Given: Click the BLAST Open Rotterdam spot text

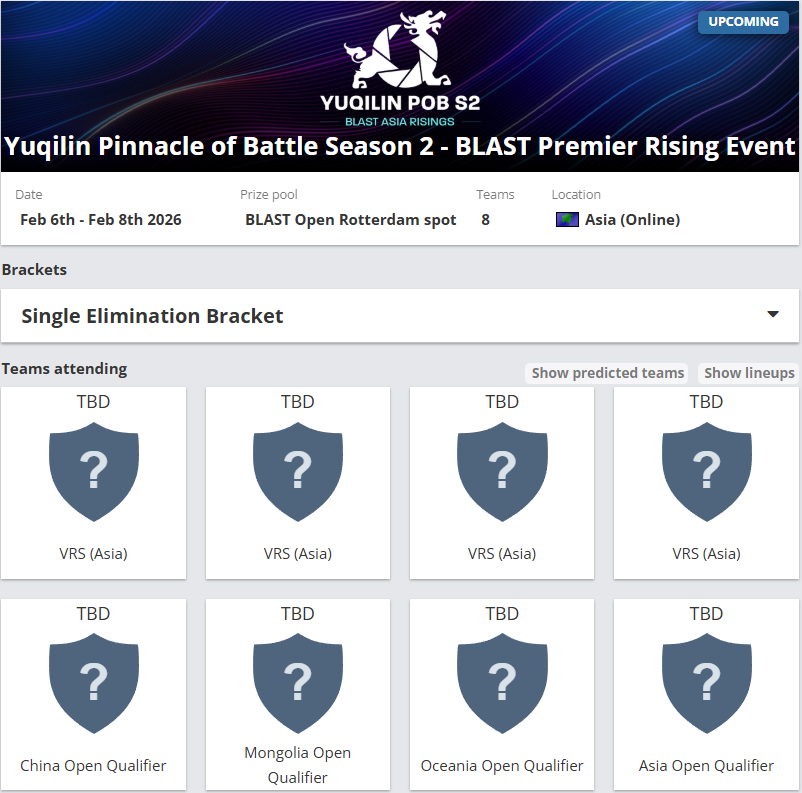Looking at the screenshot, I should [x=350, y=220].
